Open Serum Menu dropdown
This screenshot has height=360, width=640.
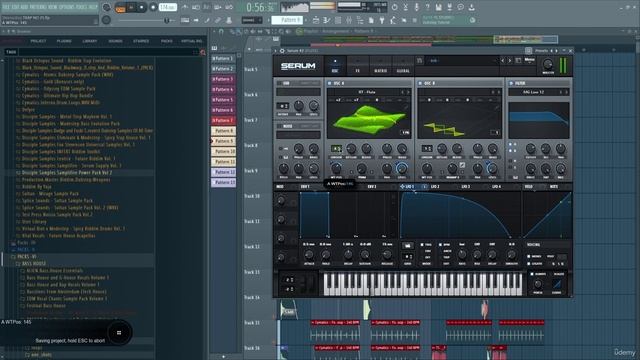point(529,60)
